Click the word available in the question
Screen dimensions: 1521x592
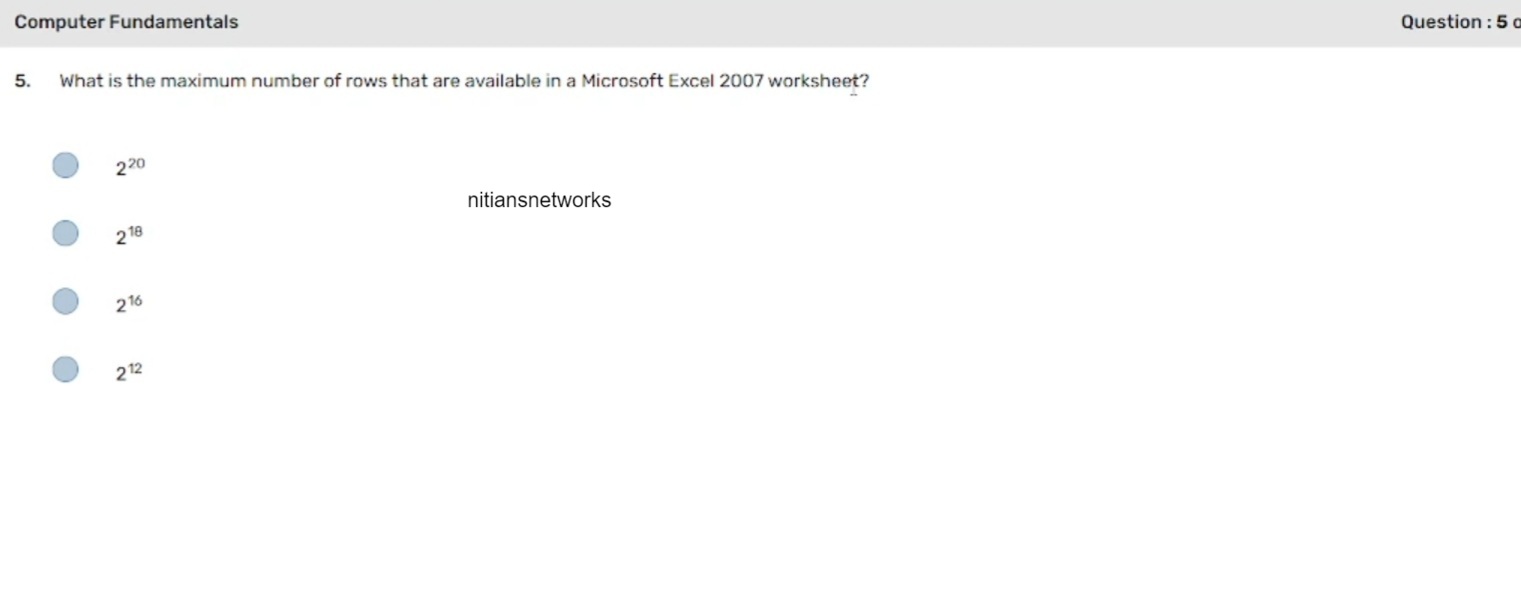click(502, 81)
